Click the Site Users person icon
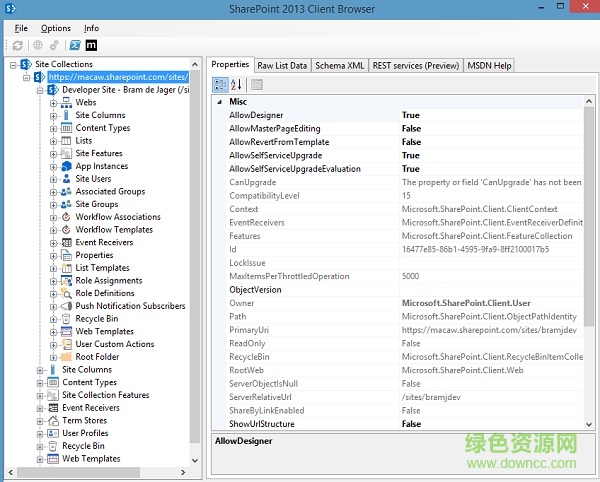Viewport: 600px width, 482px height. coord(66,179)
